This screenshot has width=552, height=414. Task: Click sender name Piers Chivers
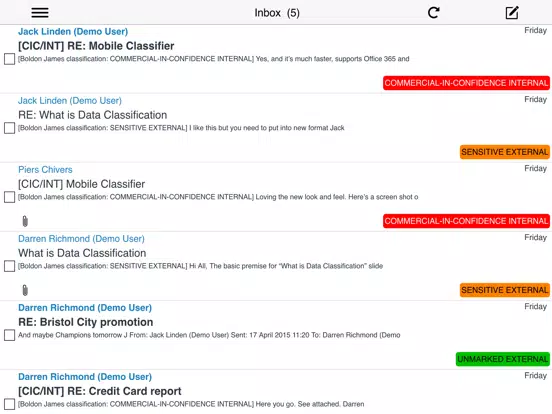(45, 169)
